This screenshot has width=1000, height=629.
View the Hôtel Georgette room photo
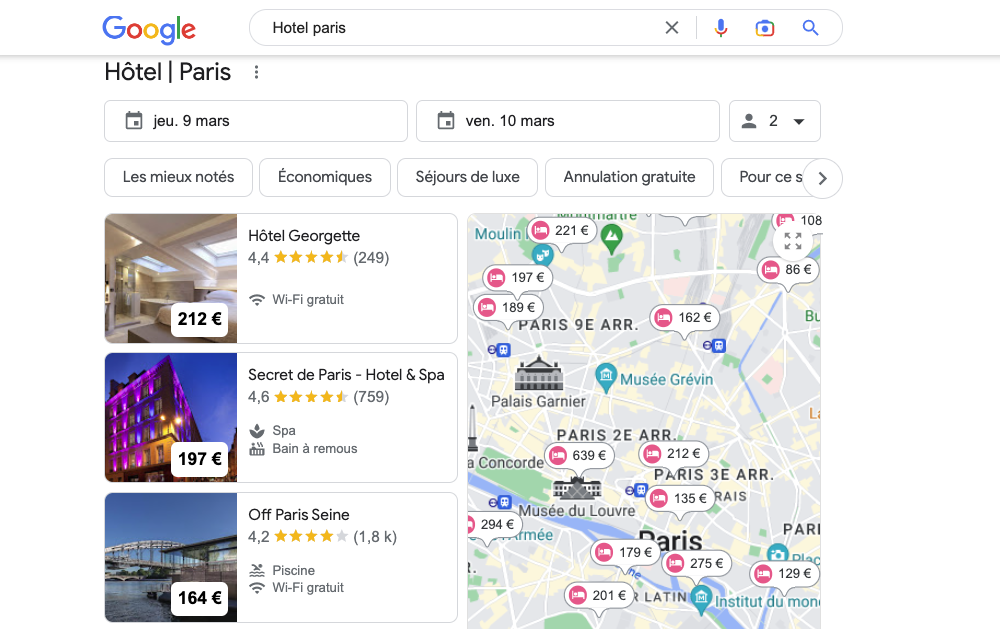[171, 278]
